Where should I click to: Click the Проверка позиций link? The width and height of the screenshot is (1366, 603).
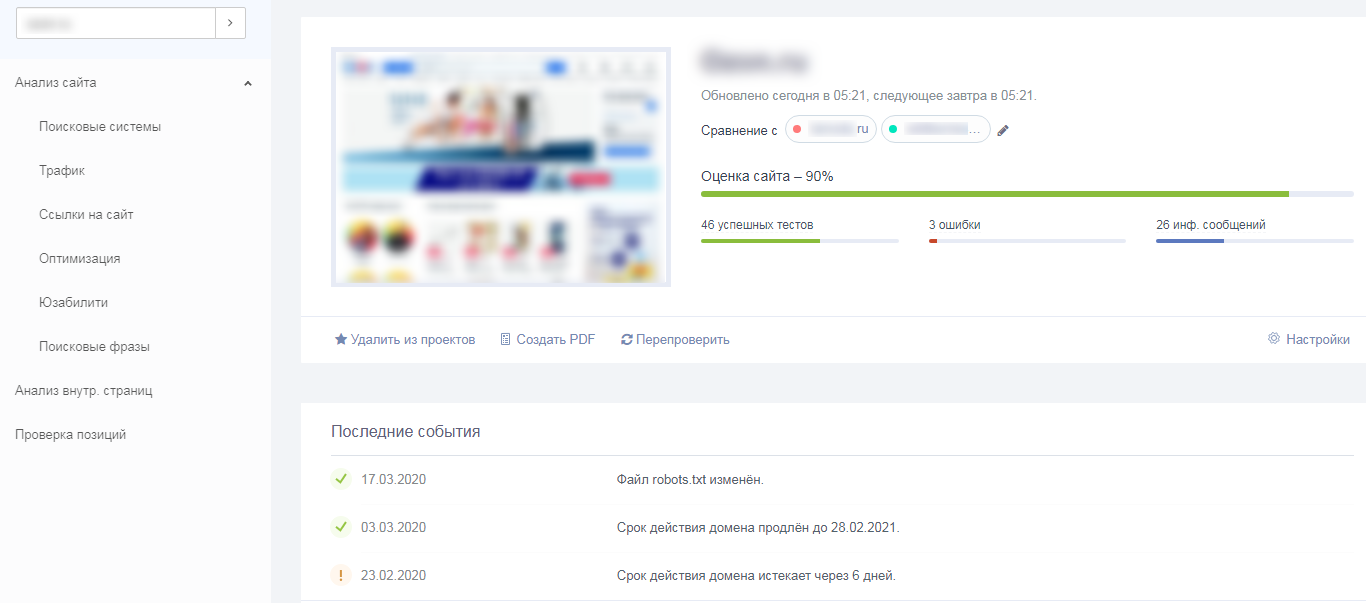(70, 435)
